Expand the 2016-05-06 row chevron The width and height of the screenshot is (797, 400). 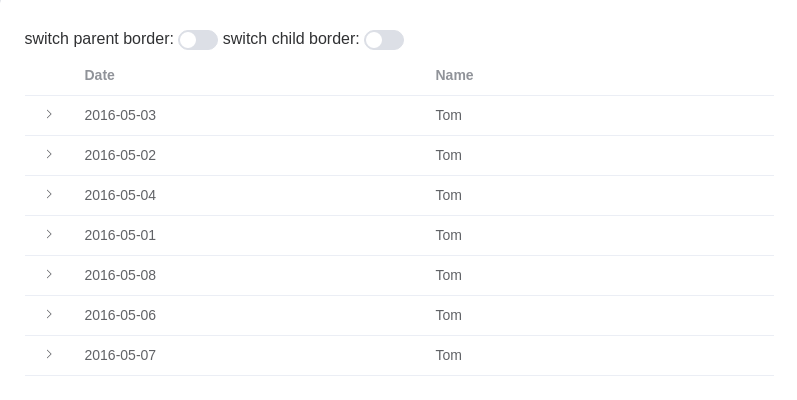click(49, 314)
